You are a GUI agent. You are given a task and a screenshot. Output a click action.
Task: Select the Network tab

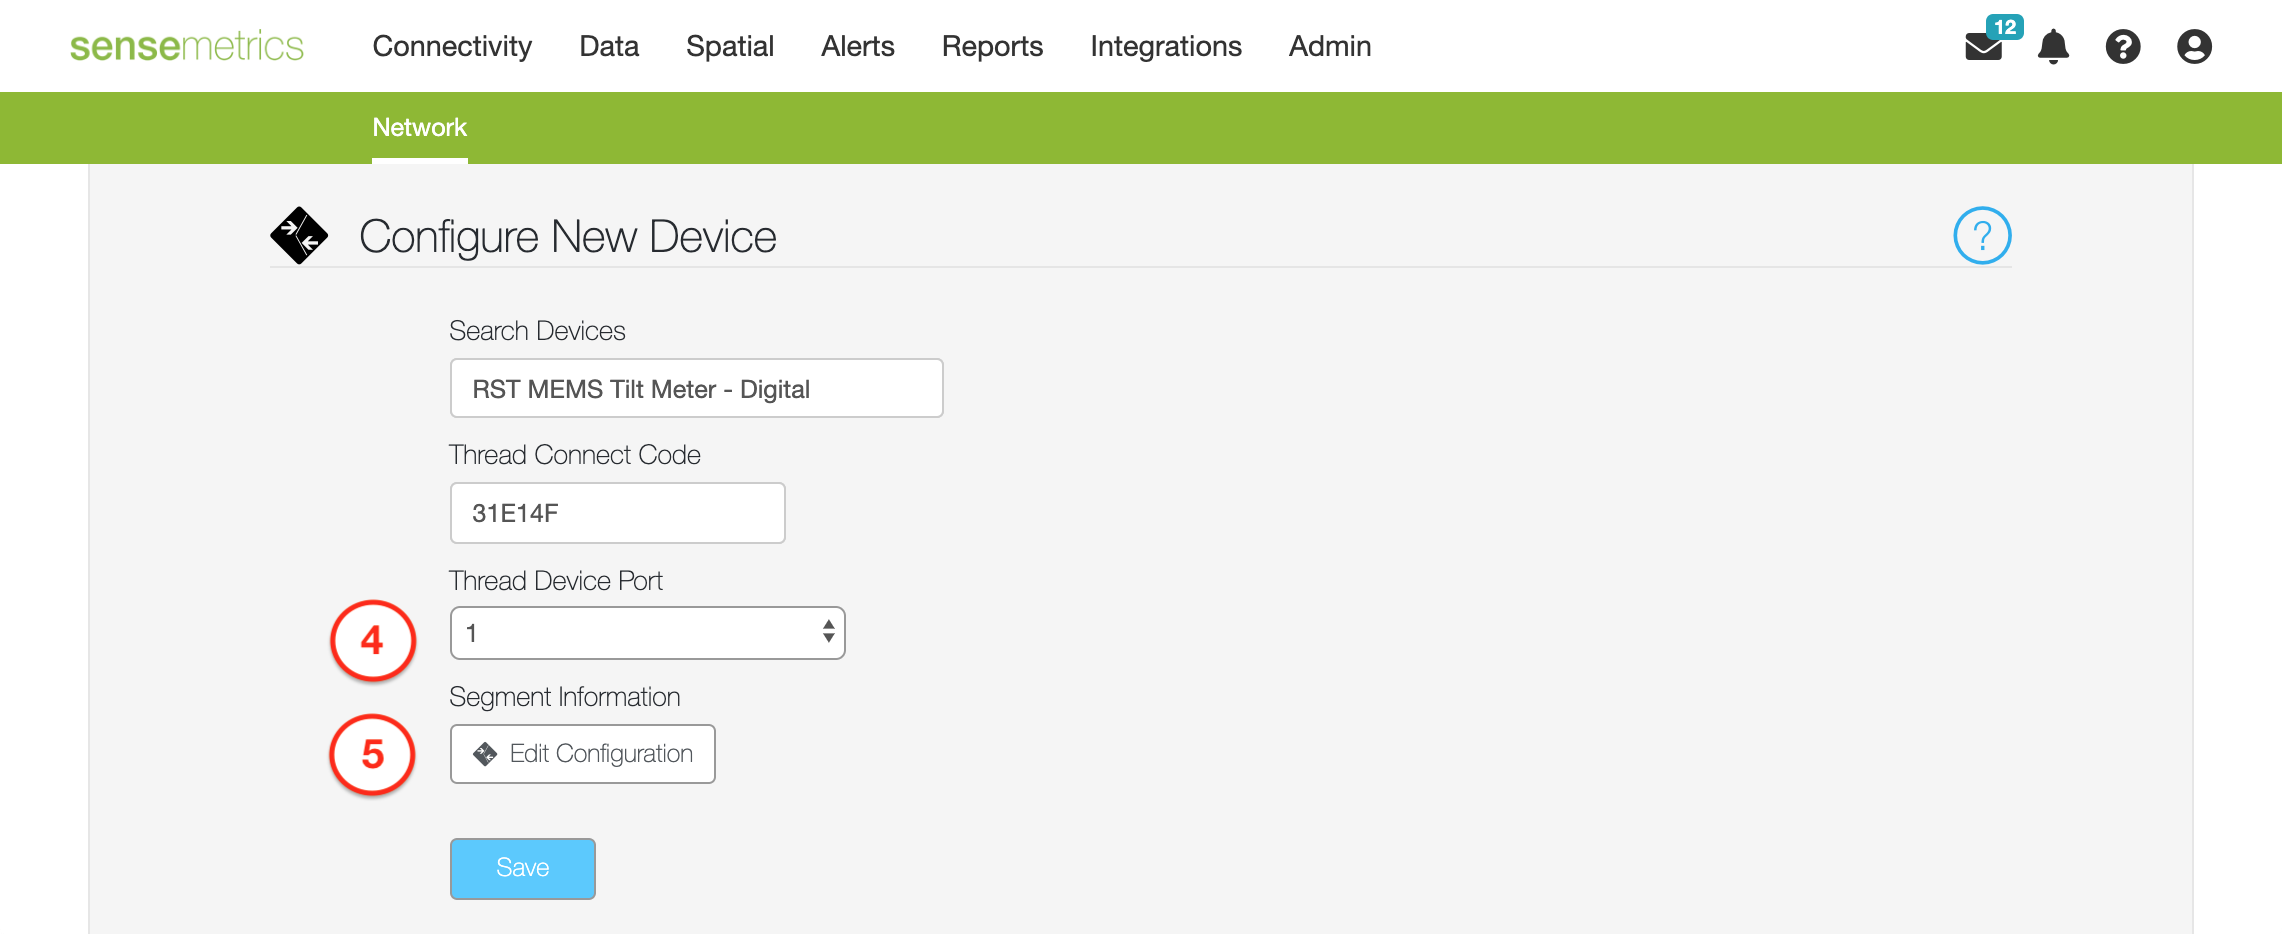(419, 127)
